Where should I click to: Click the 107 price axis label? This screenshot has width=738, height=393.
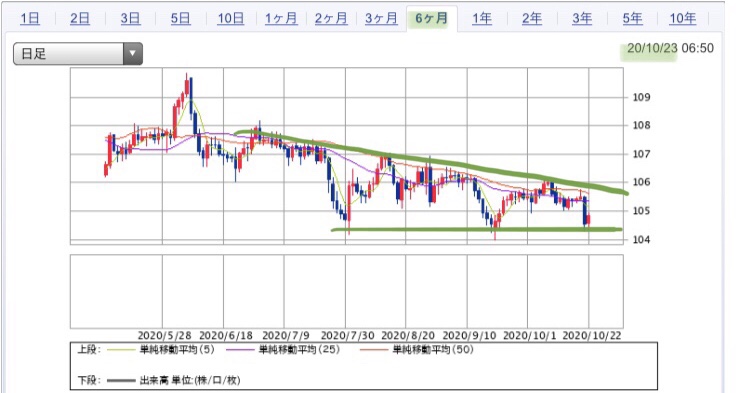point(641,154)
